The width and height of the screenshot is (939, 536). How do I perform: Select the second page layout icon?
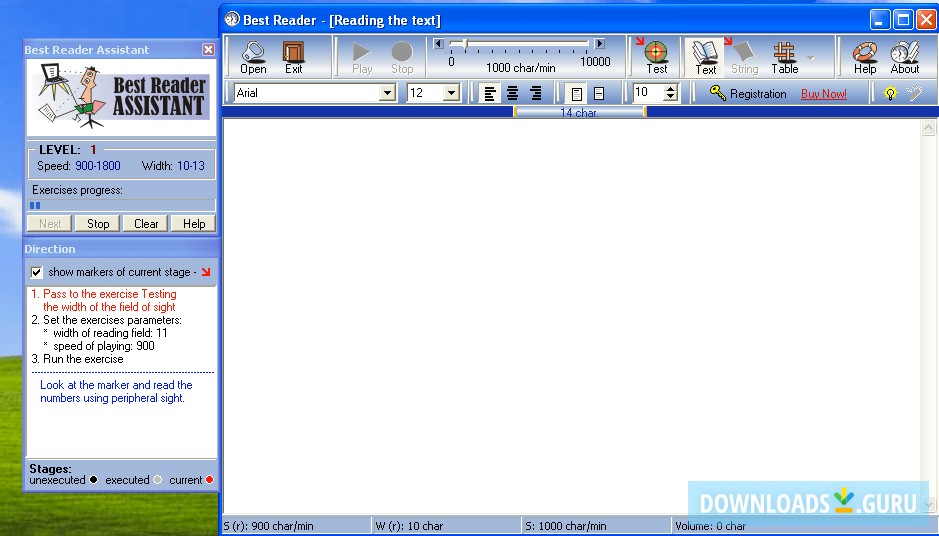[599, 93]
